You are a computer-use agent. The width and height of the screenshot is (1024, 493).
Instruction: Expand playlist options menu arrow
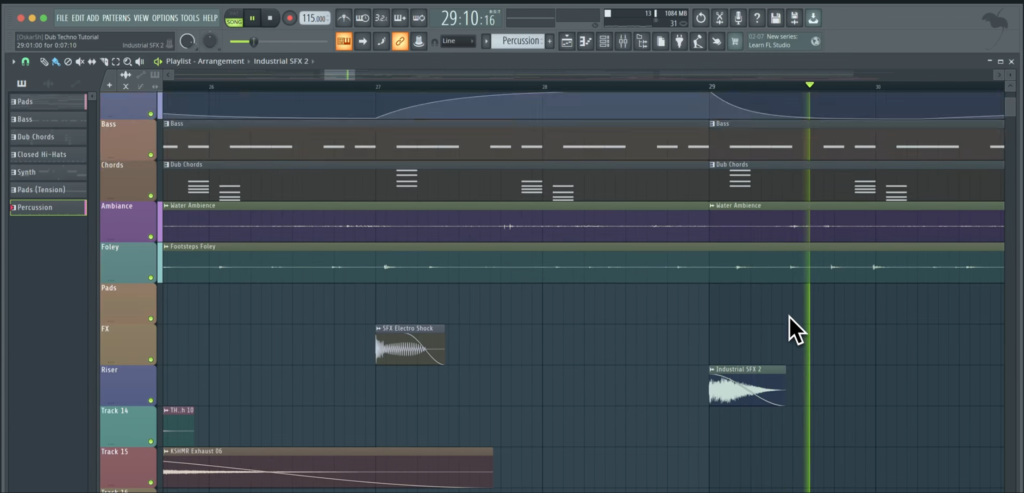(x=13, y=61)
